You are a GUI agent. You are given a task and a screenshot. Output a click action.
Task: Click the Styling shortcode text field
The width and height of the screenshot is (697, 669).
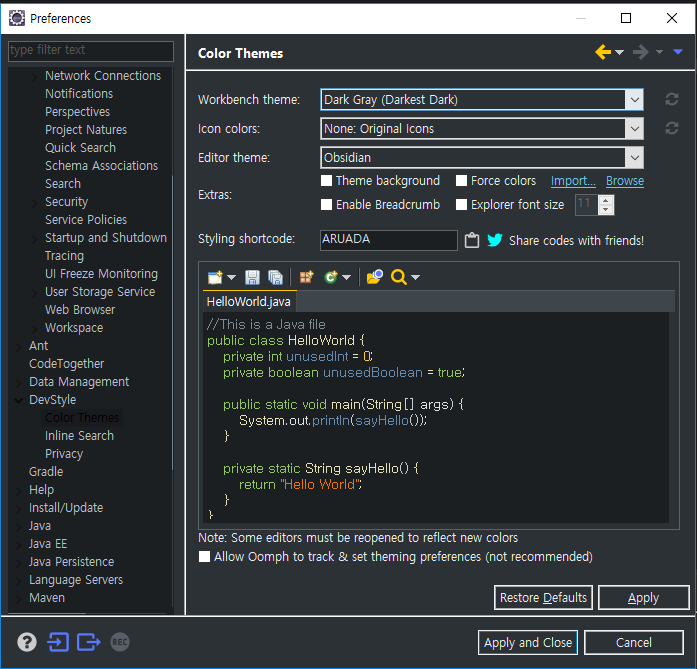pyautogui.click(x=389, y=240)
